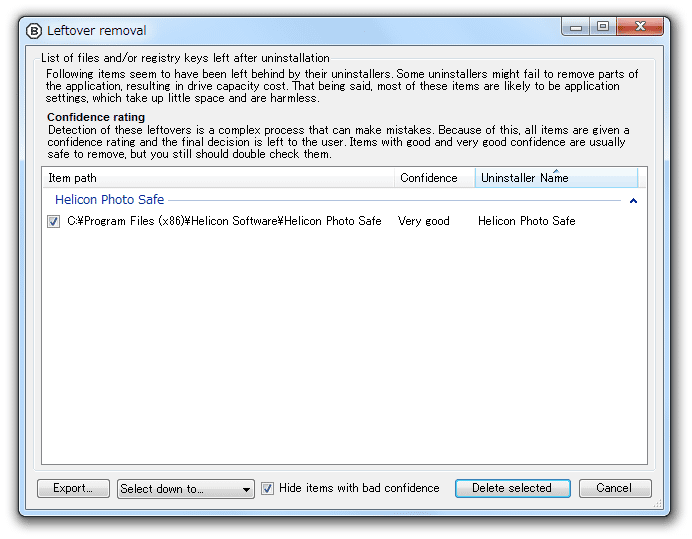
Task: Click the BCUninstaller logo icon in title bar
Action: point(34,31)
